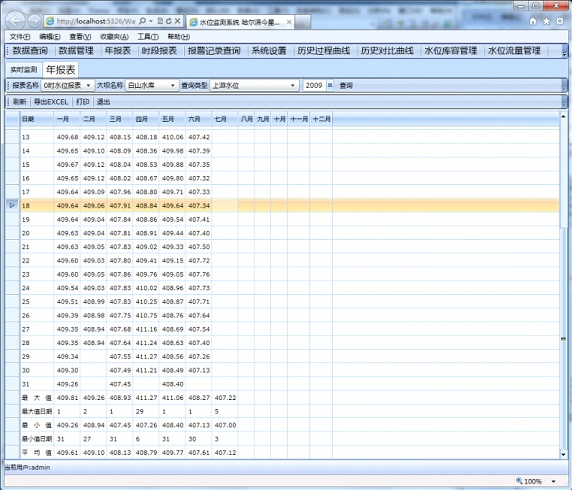Open the browser Home icon
This screenshot has width=572, height=490.
tap(533, 21)
